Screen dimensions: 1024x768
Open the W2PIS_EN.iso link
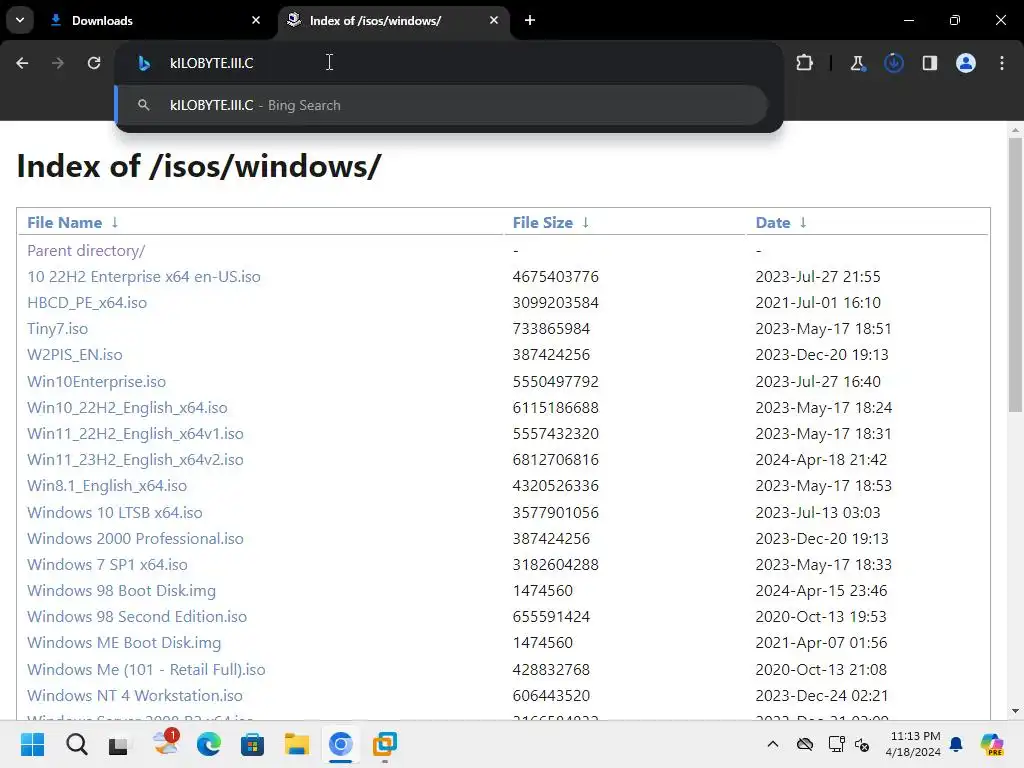(x=74, y=355)
